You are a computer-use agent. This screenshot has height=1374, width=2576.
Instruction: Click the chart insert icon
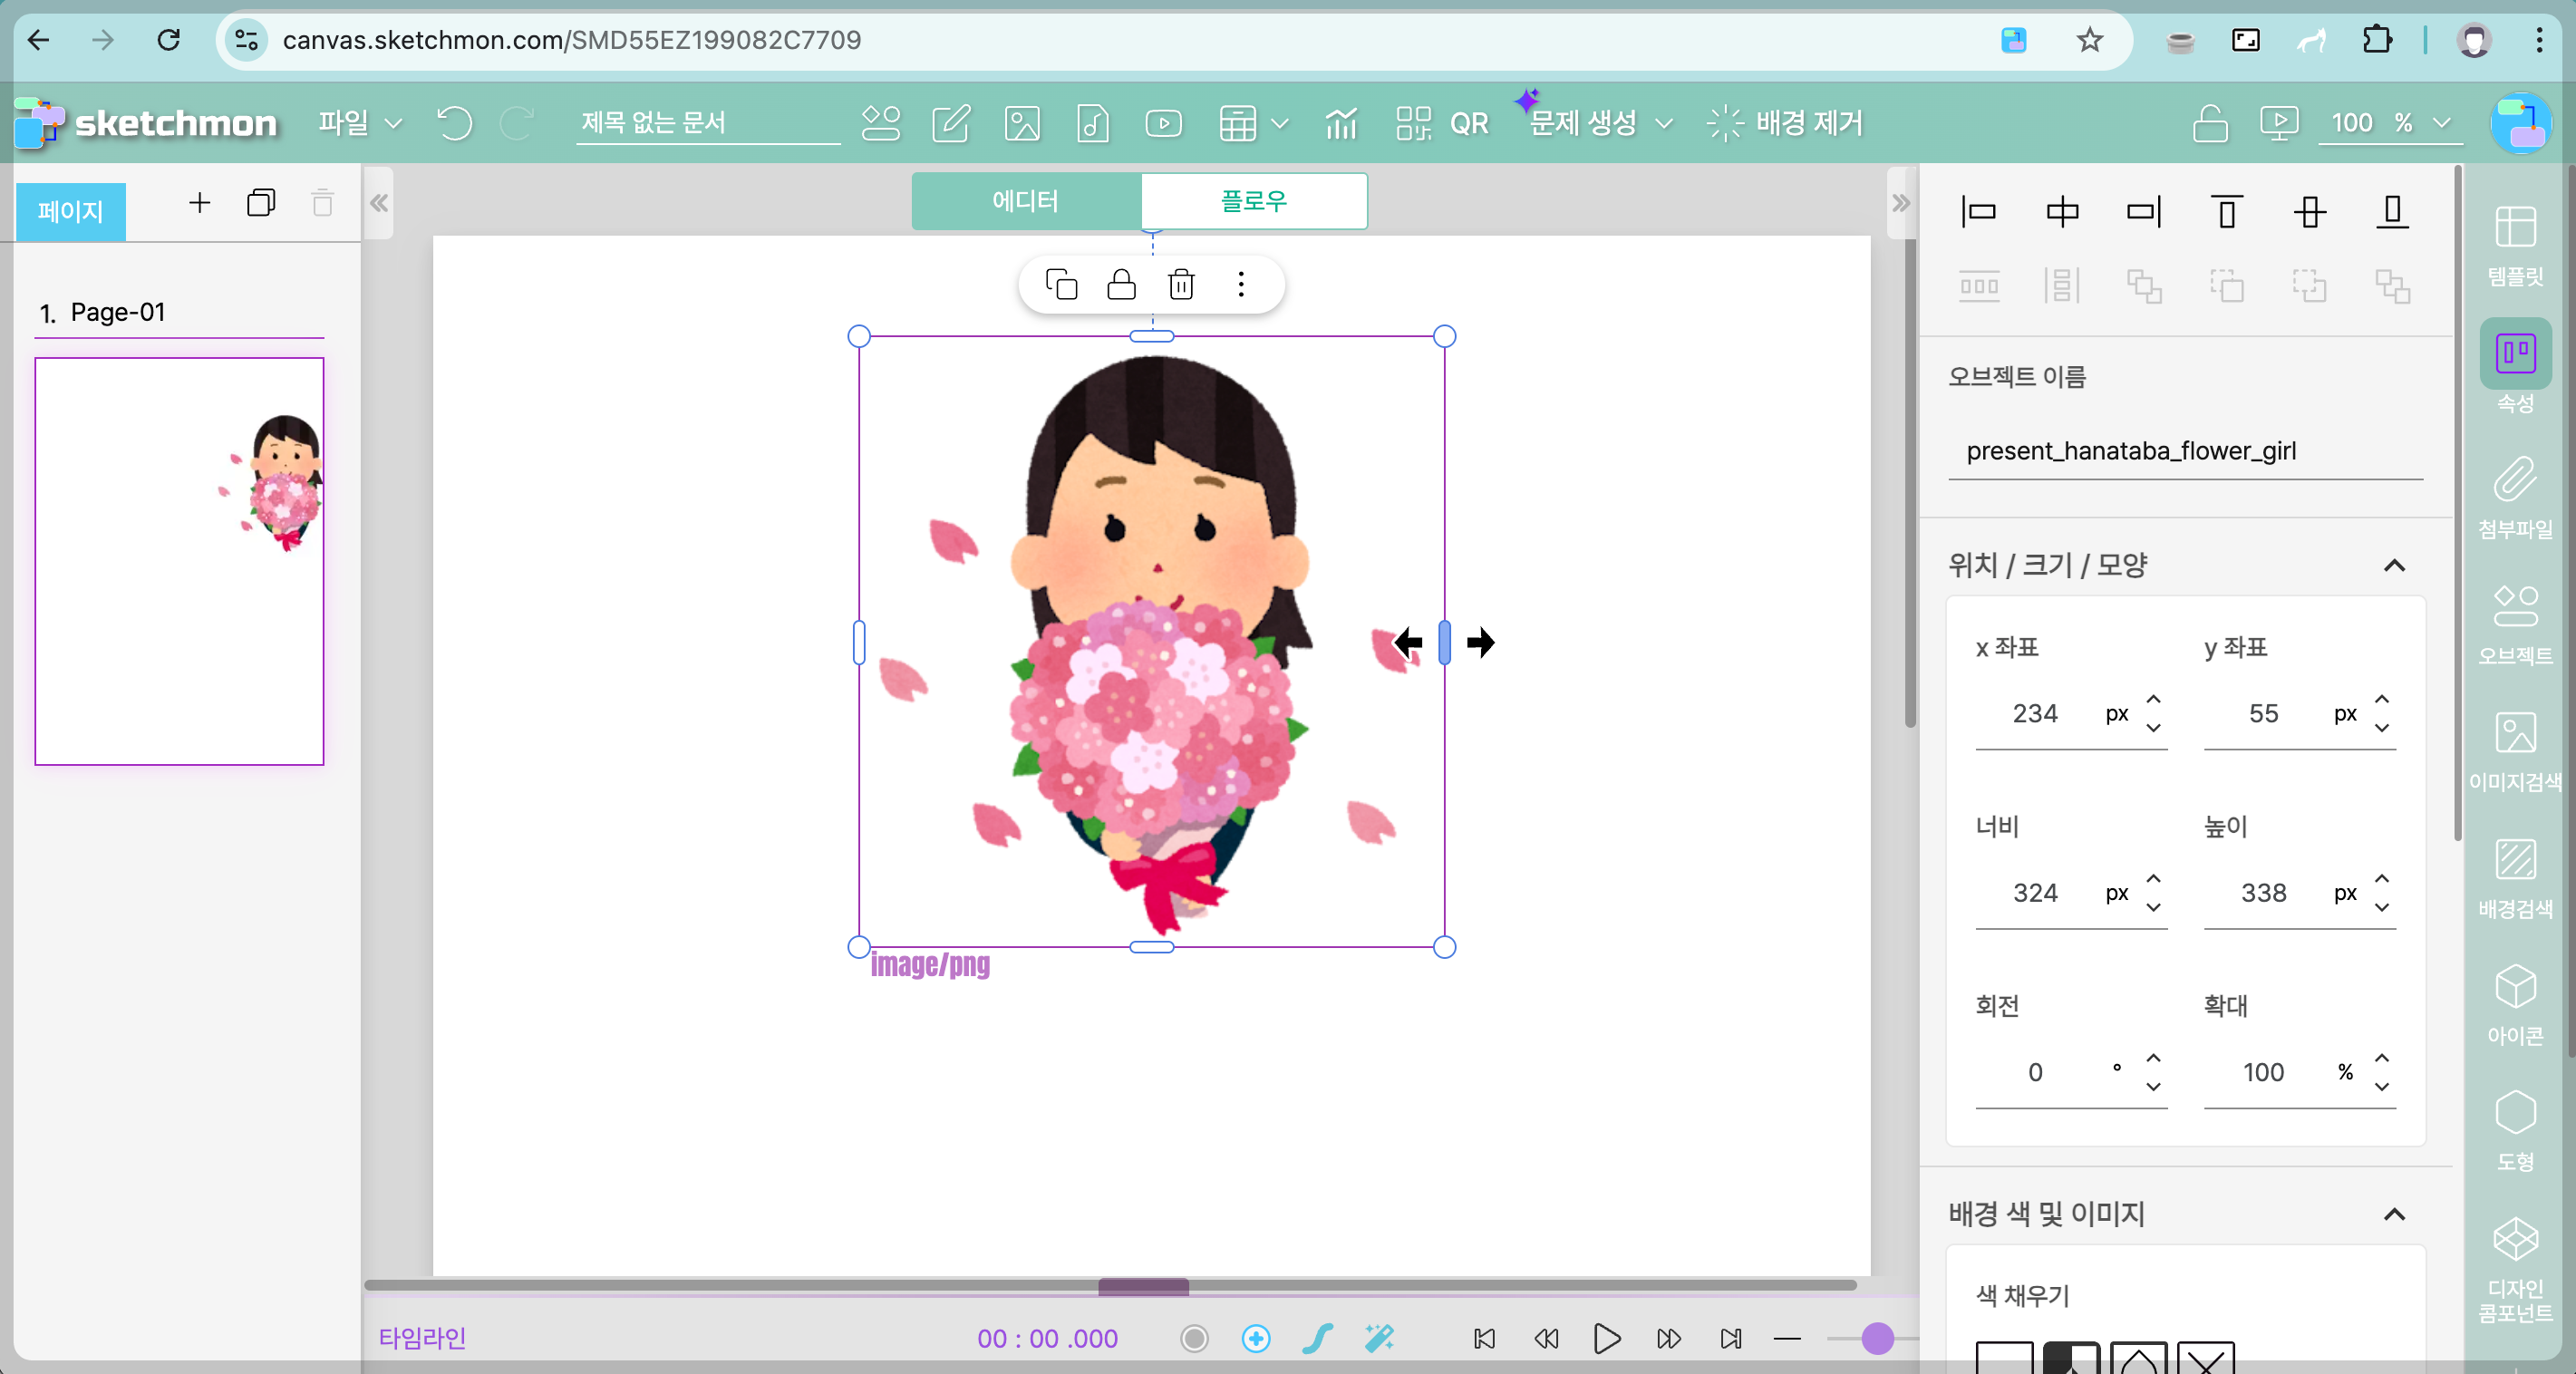[x=1340, y=123]
